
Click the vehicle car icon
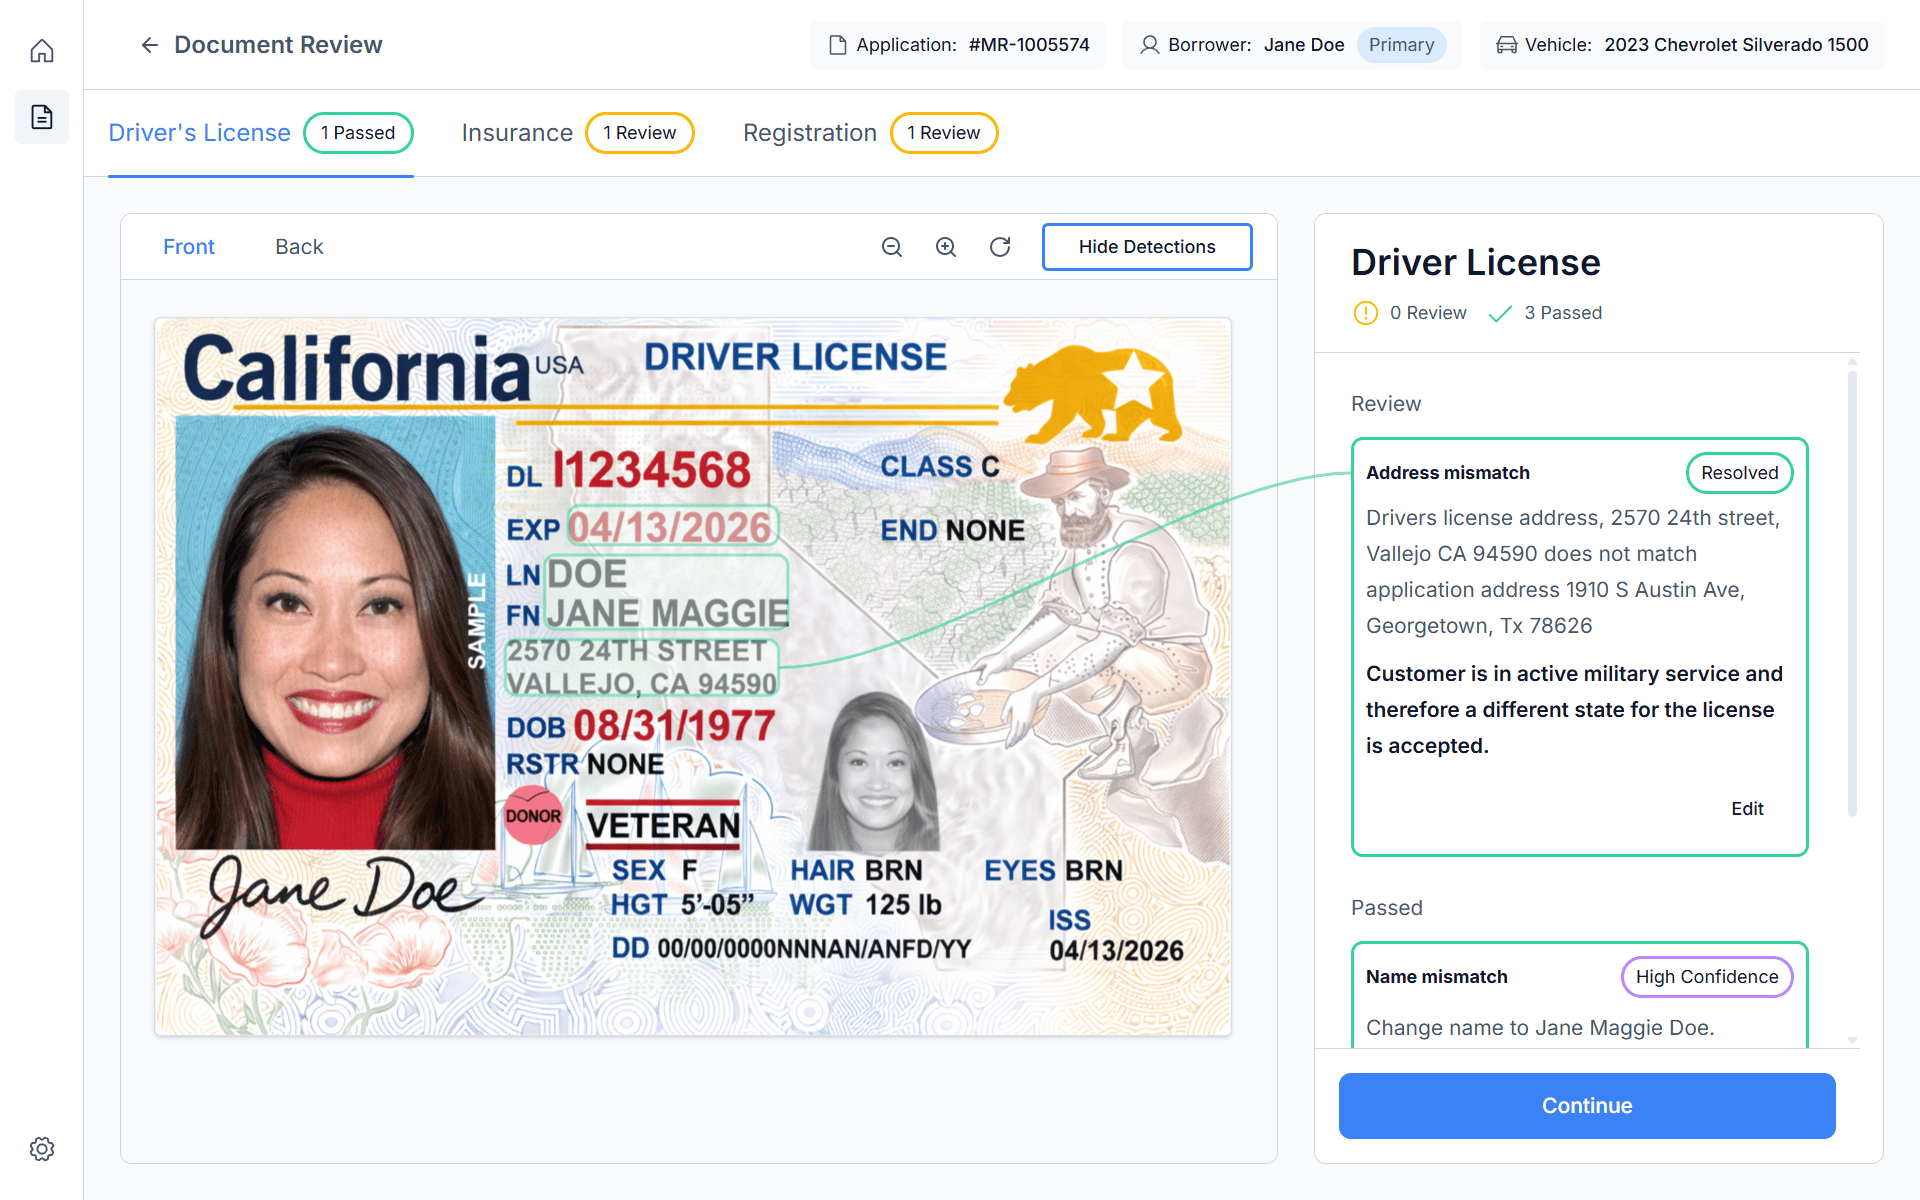tap(1506, 45)
